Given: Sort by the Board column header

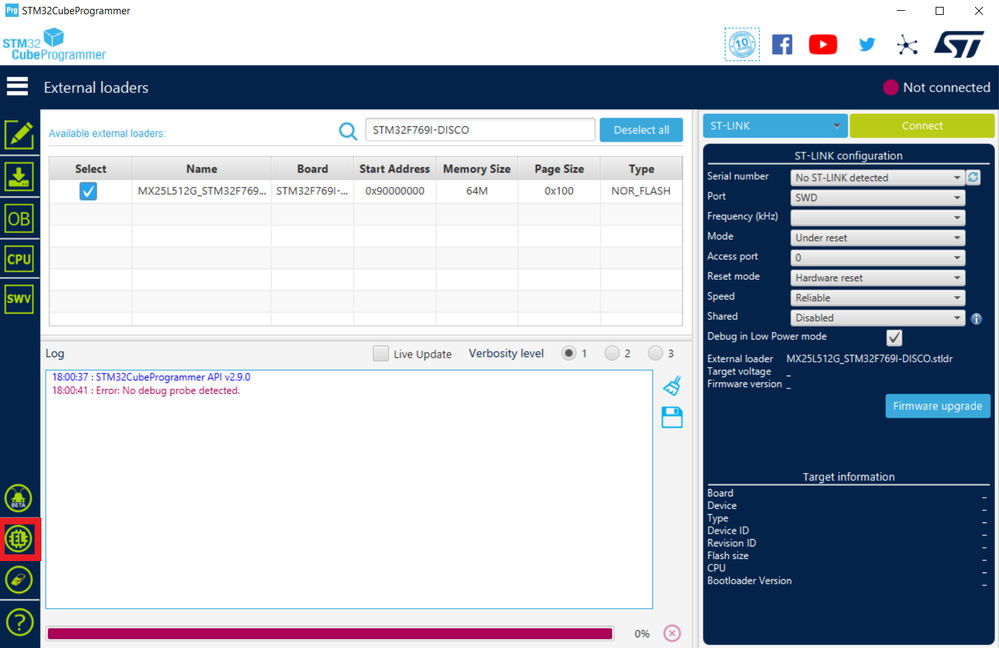Looking at the screenshot, I should point(312,169).
